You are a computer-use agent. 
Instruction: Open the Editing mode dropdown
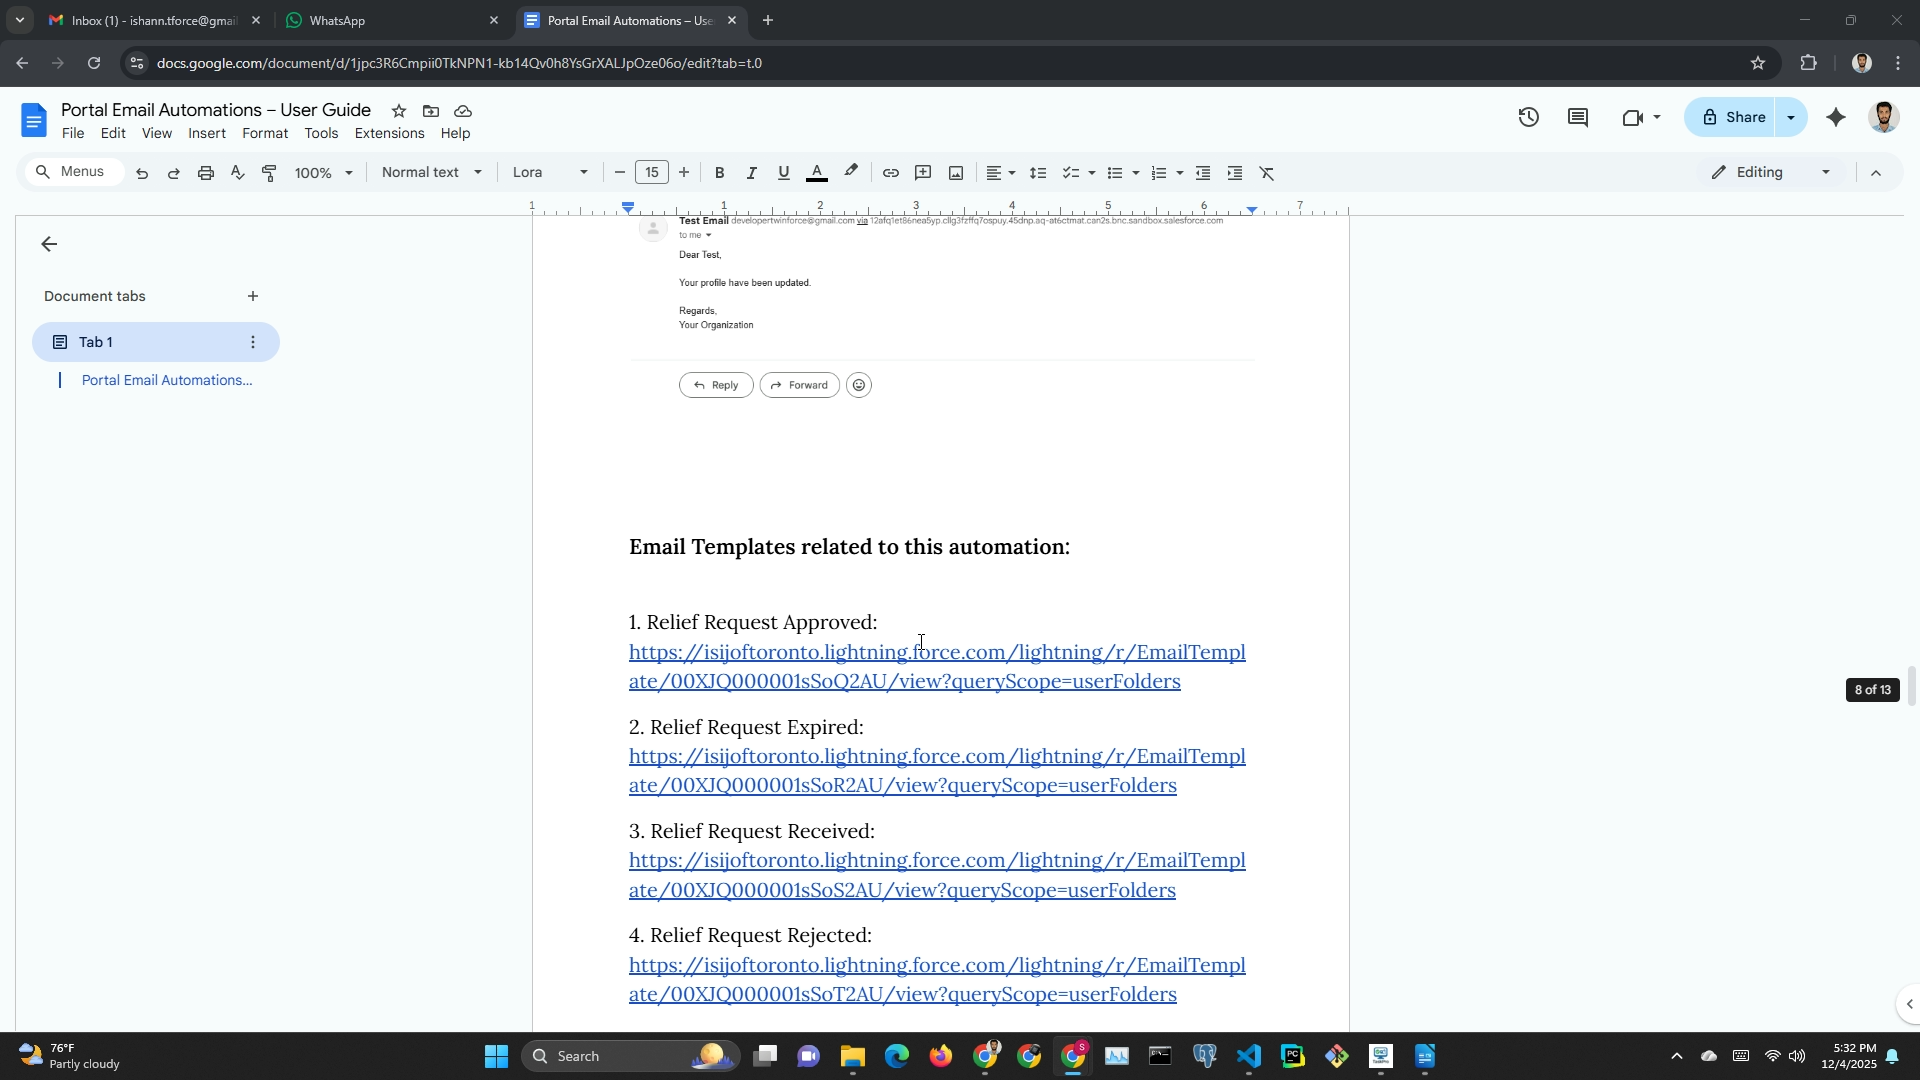(x=1771, y=173)
